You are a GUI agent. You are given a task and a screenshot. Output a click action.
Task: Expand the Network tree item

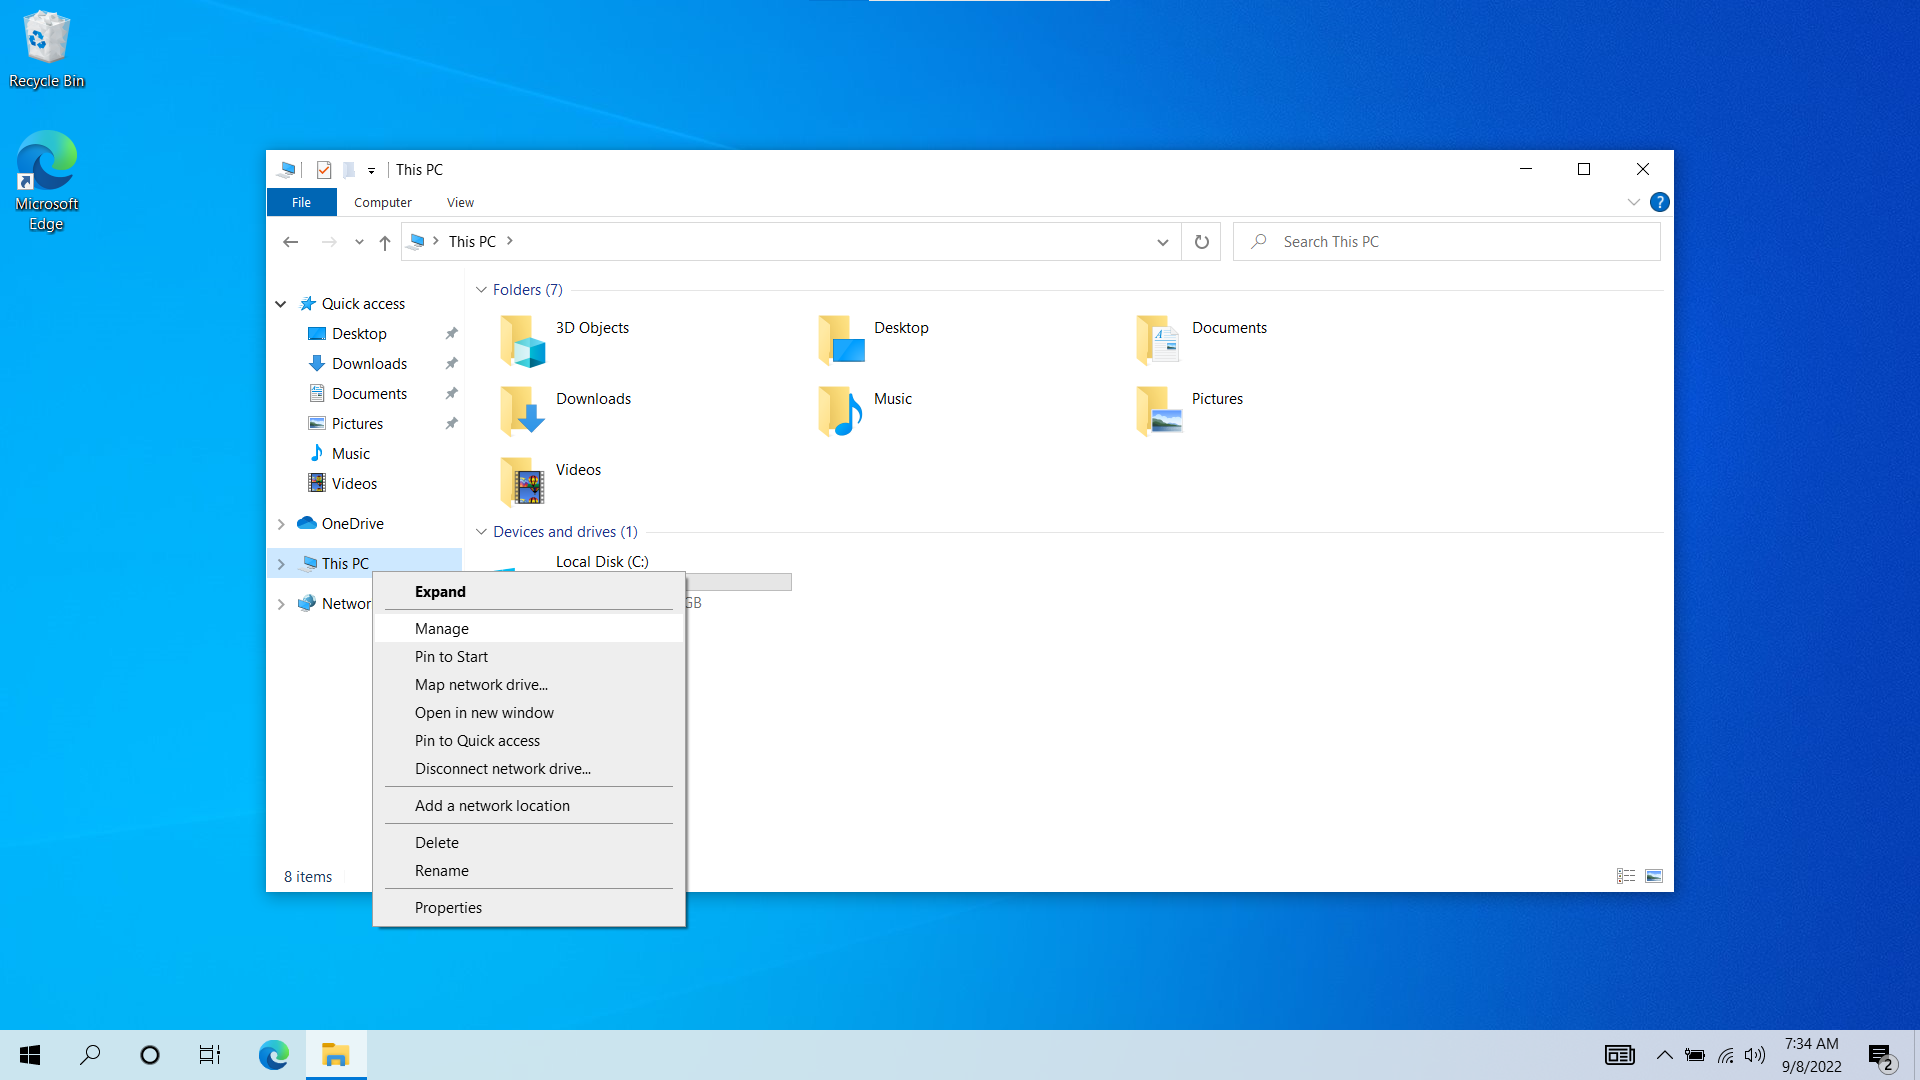pos(280,603)
